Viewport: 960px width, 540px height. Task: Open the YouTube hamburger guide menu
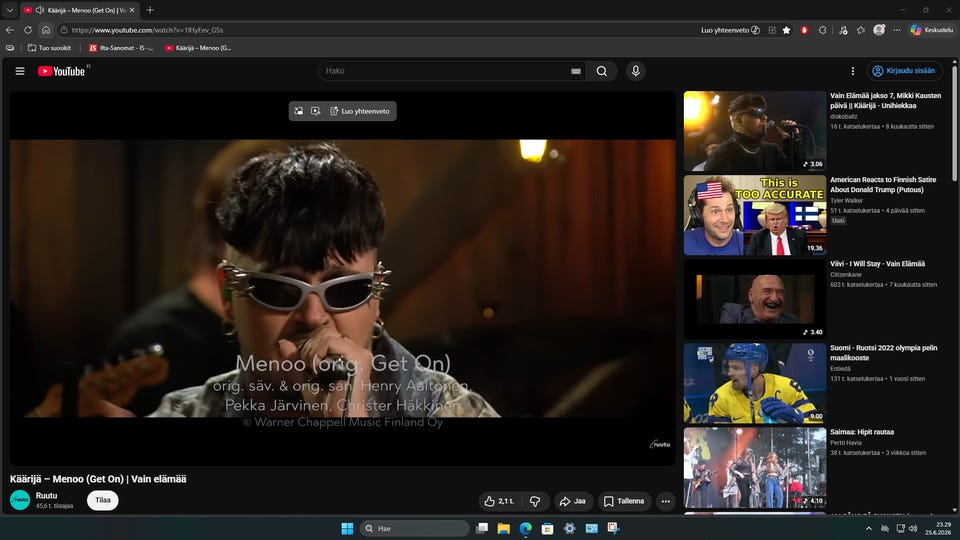(x=20, y=71)
